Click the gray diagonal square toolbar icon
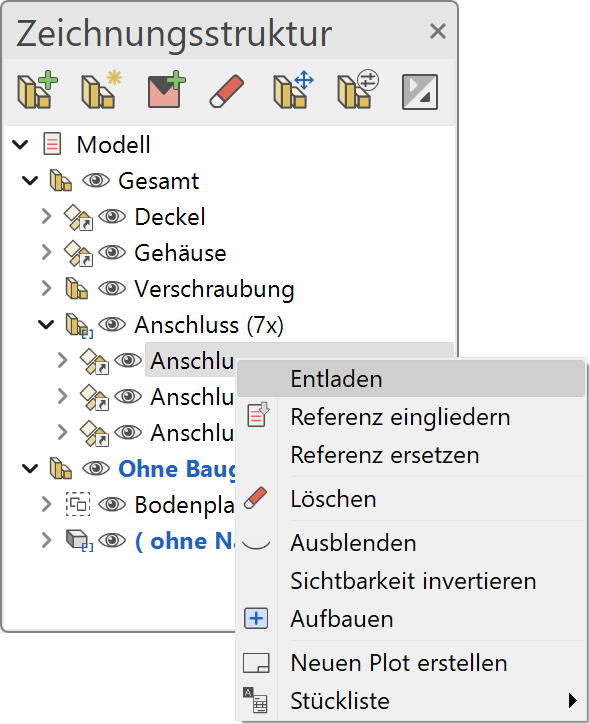 (x=420, y=92)
